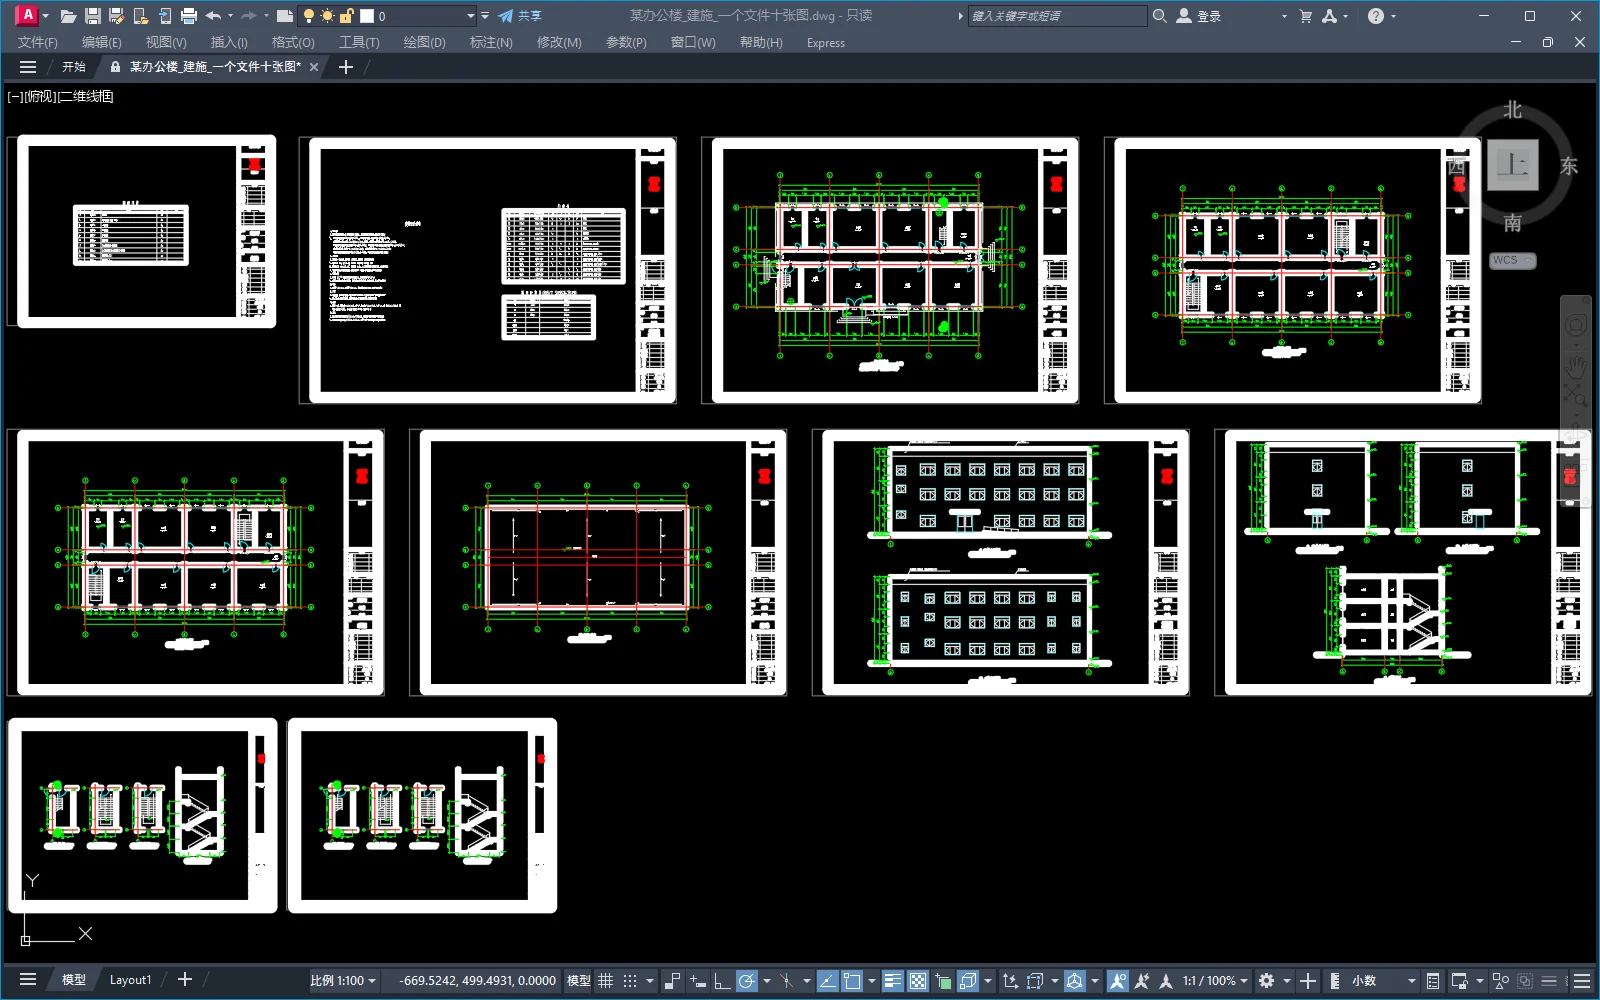Toggle object snap square icon

click(852, 981)
